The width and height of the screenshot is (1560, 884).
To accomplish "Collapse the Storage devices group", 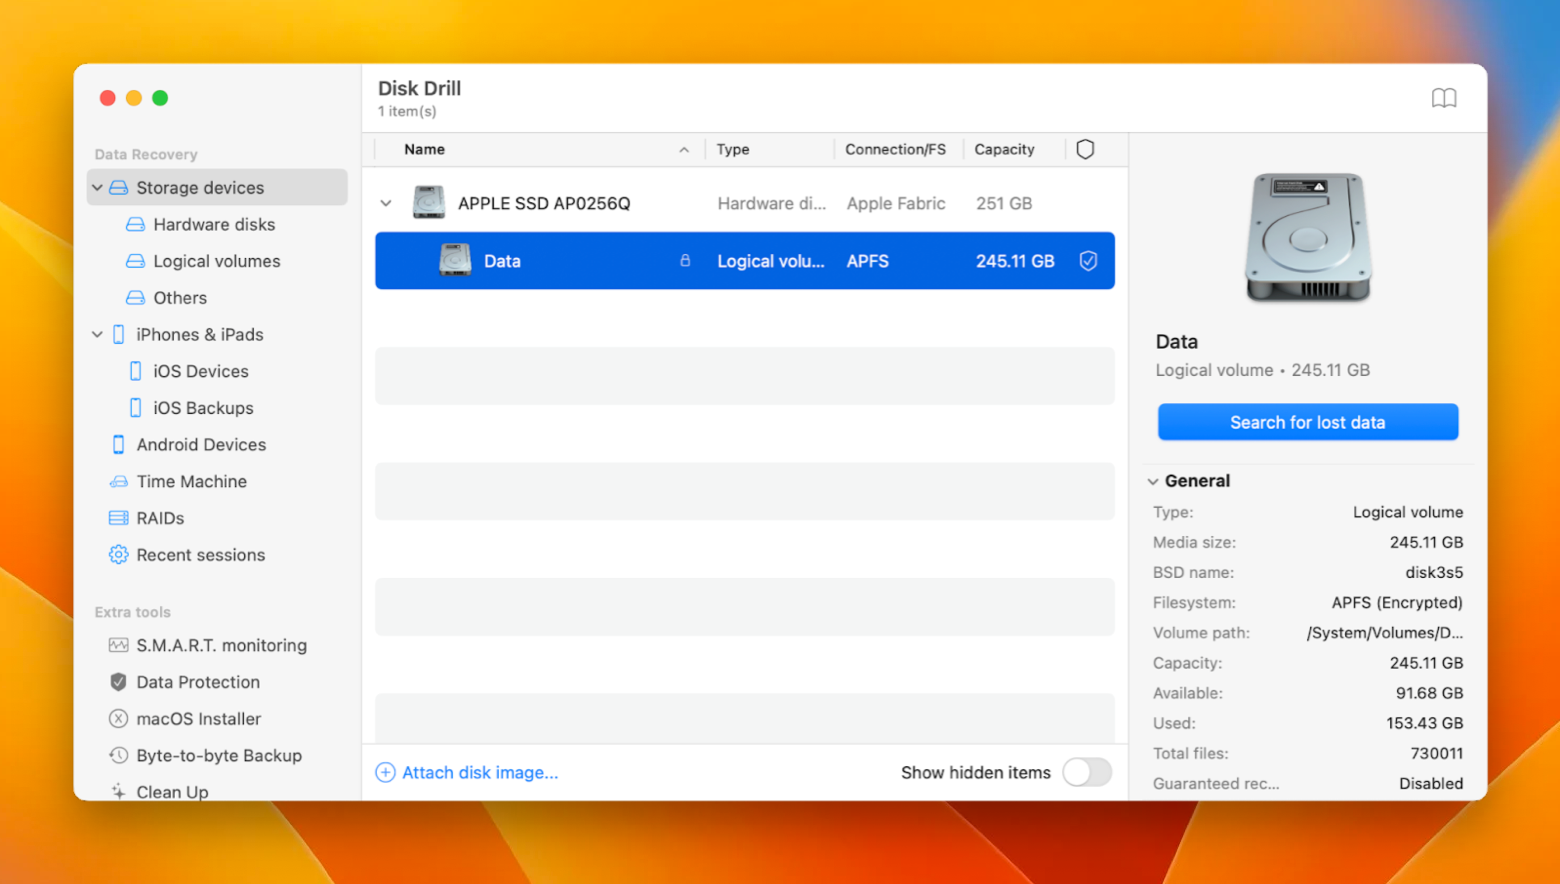I will tap(97, 188).
